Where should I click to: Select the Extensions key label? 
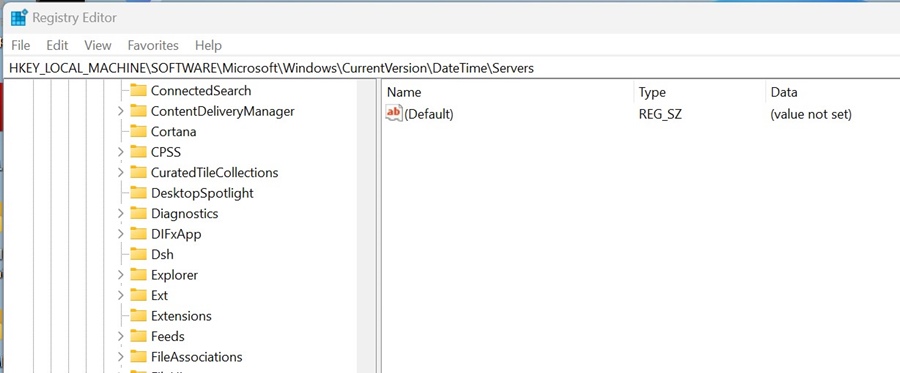click(181, 316)
